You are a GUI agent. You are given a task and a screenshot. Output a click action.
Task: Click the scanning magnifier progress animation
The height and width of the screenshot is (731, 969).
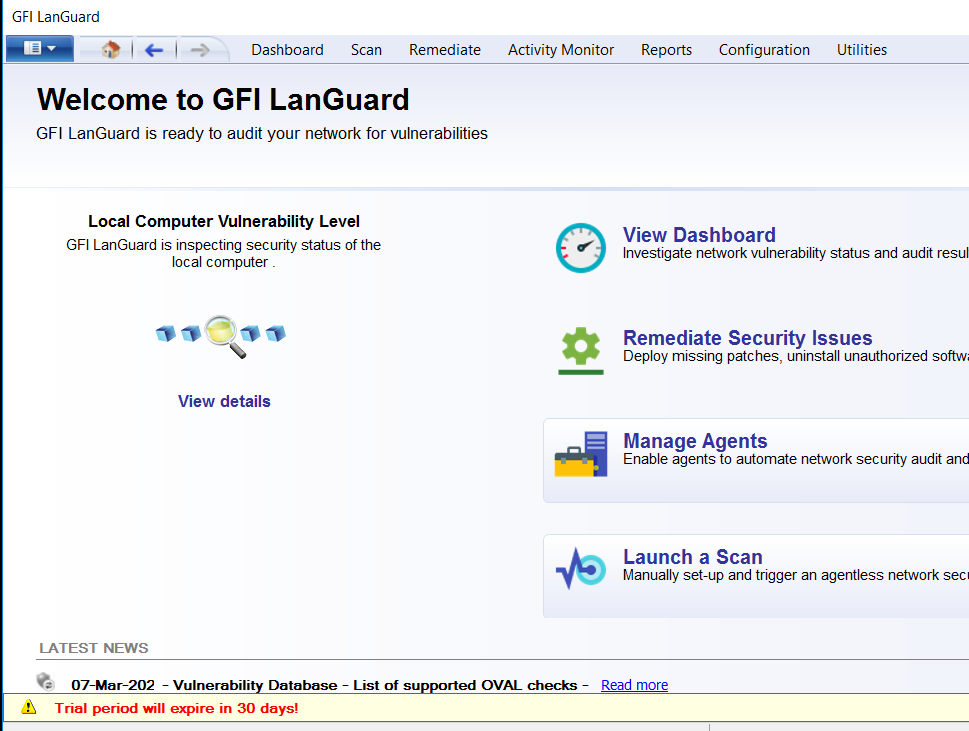coord(221,336)
